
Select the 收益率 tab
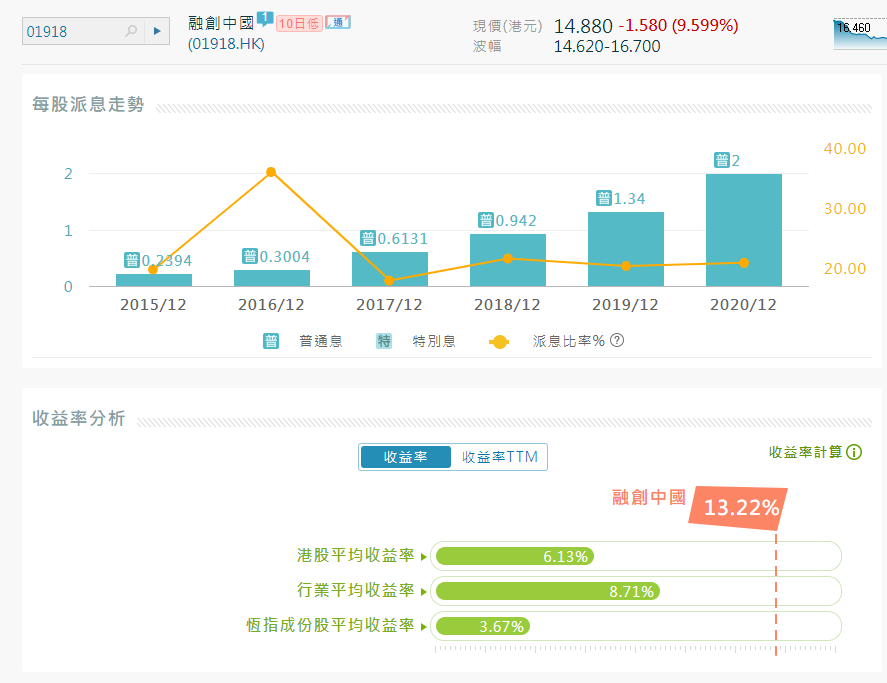click(x=406, y=457)
